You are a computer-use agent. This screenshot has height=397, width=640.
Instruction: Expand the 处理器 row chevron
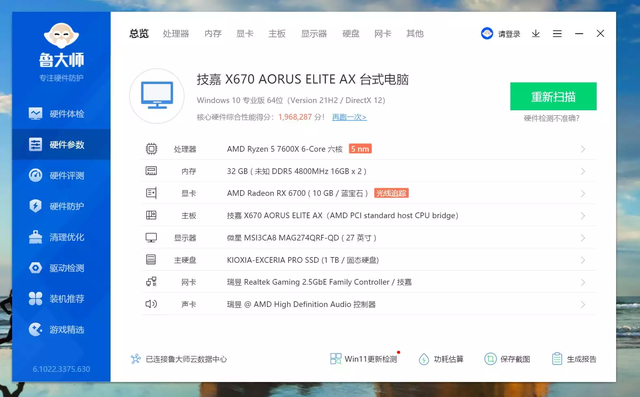583,149
